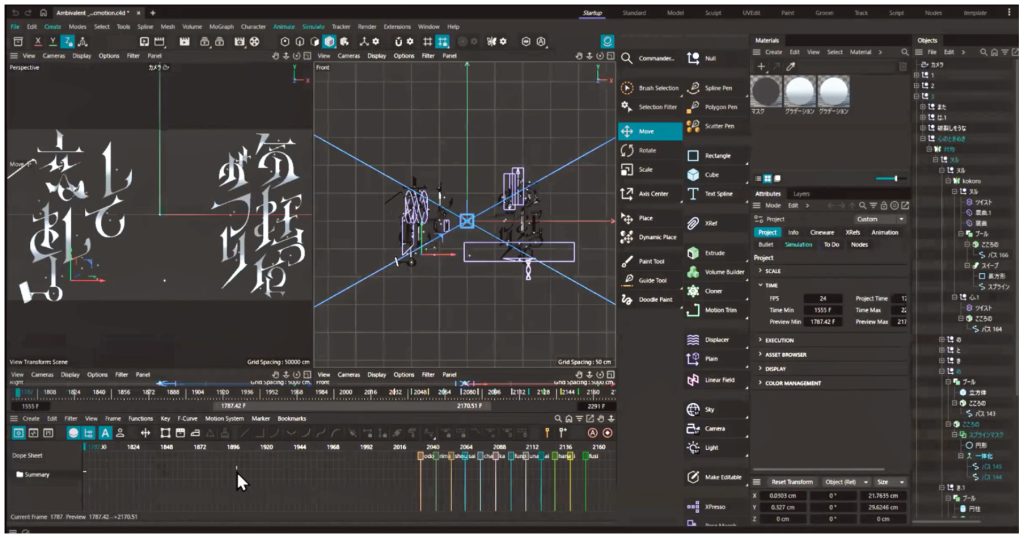The image size is (1024, 538).
Task: Expand object "1" in Objects tree
Action: [918, 75]
